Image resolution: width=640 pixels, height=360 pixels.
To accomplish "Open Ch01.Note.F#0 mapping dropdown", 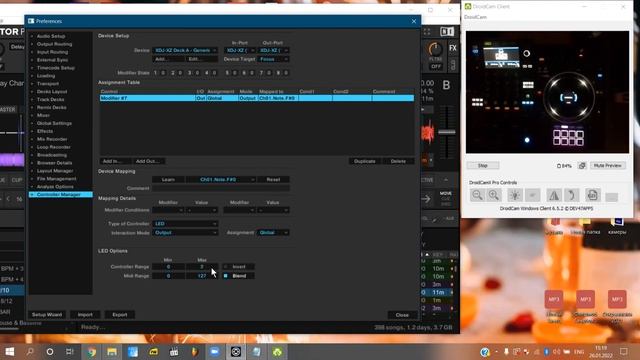I will pos(221,180).
